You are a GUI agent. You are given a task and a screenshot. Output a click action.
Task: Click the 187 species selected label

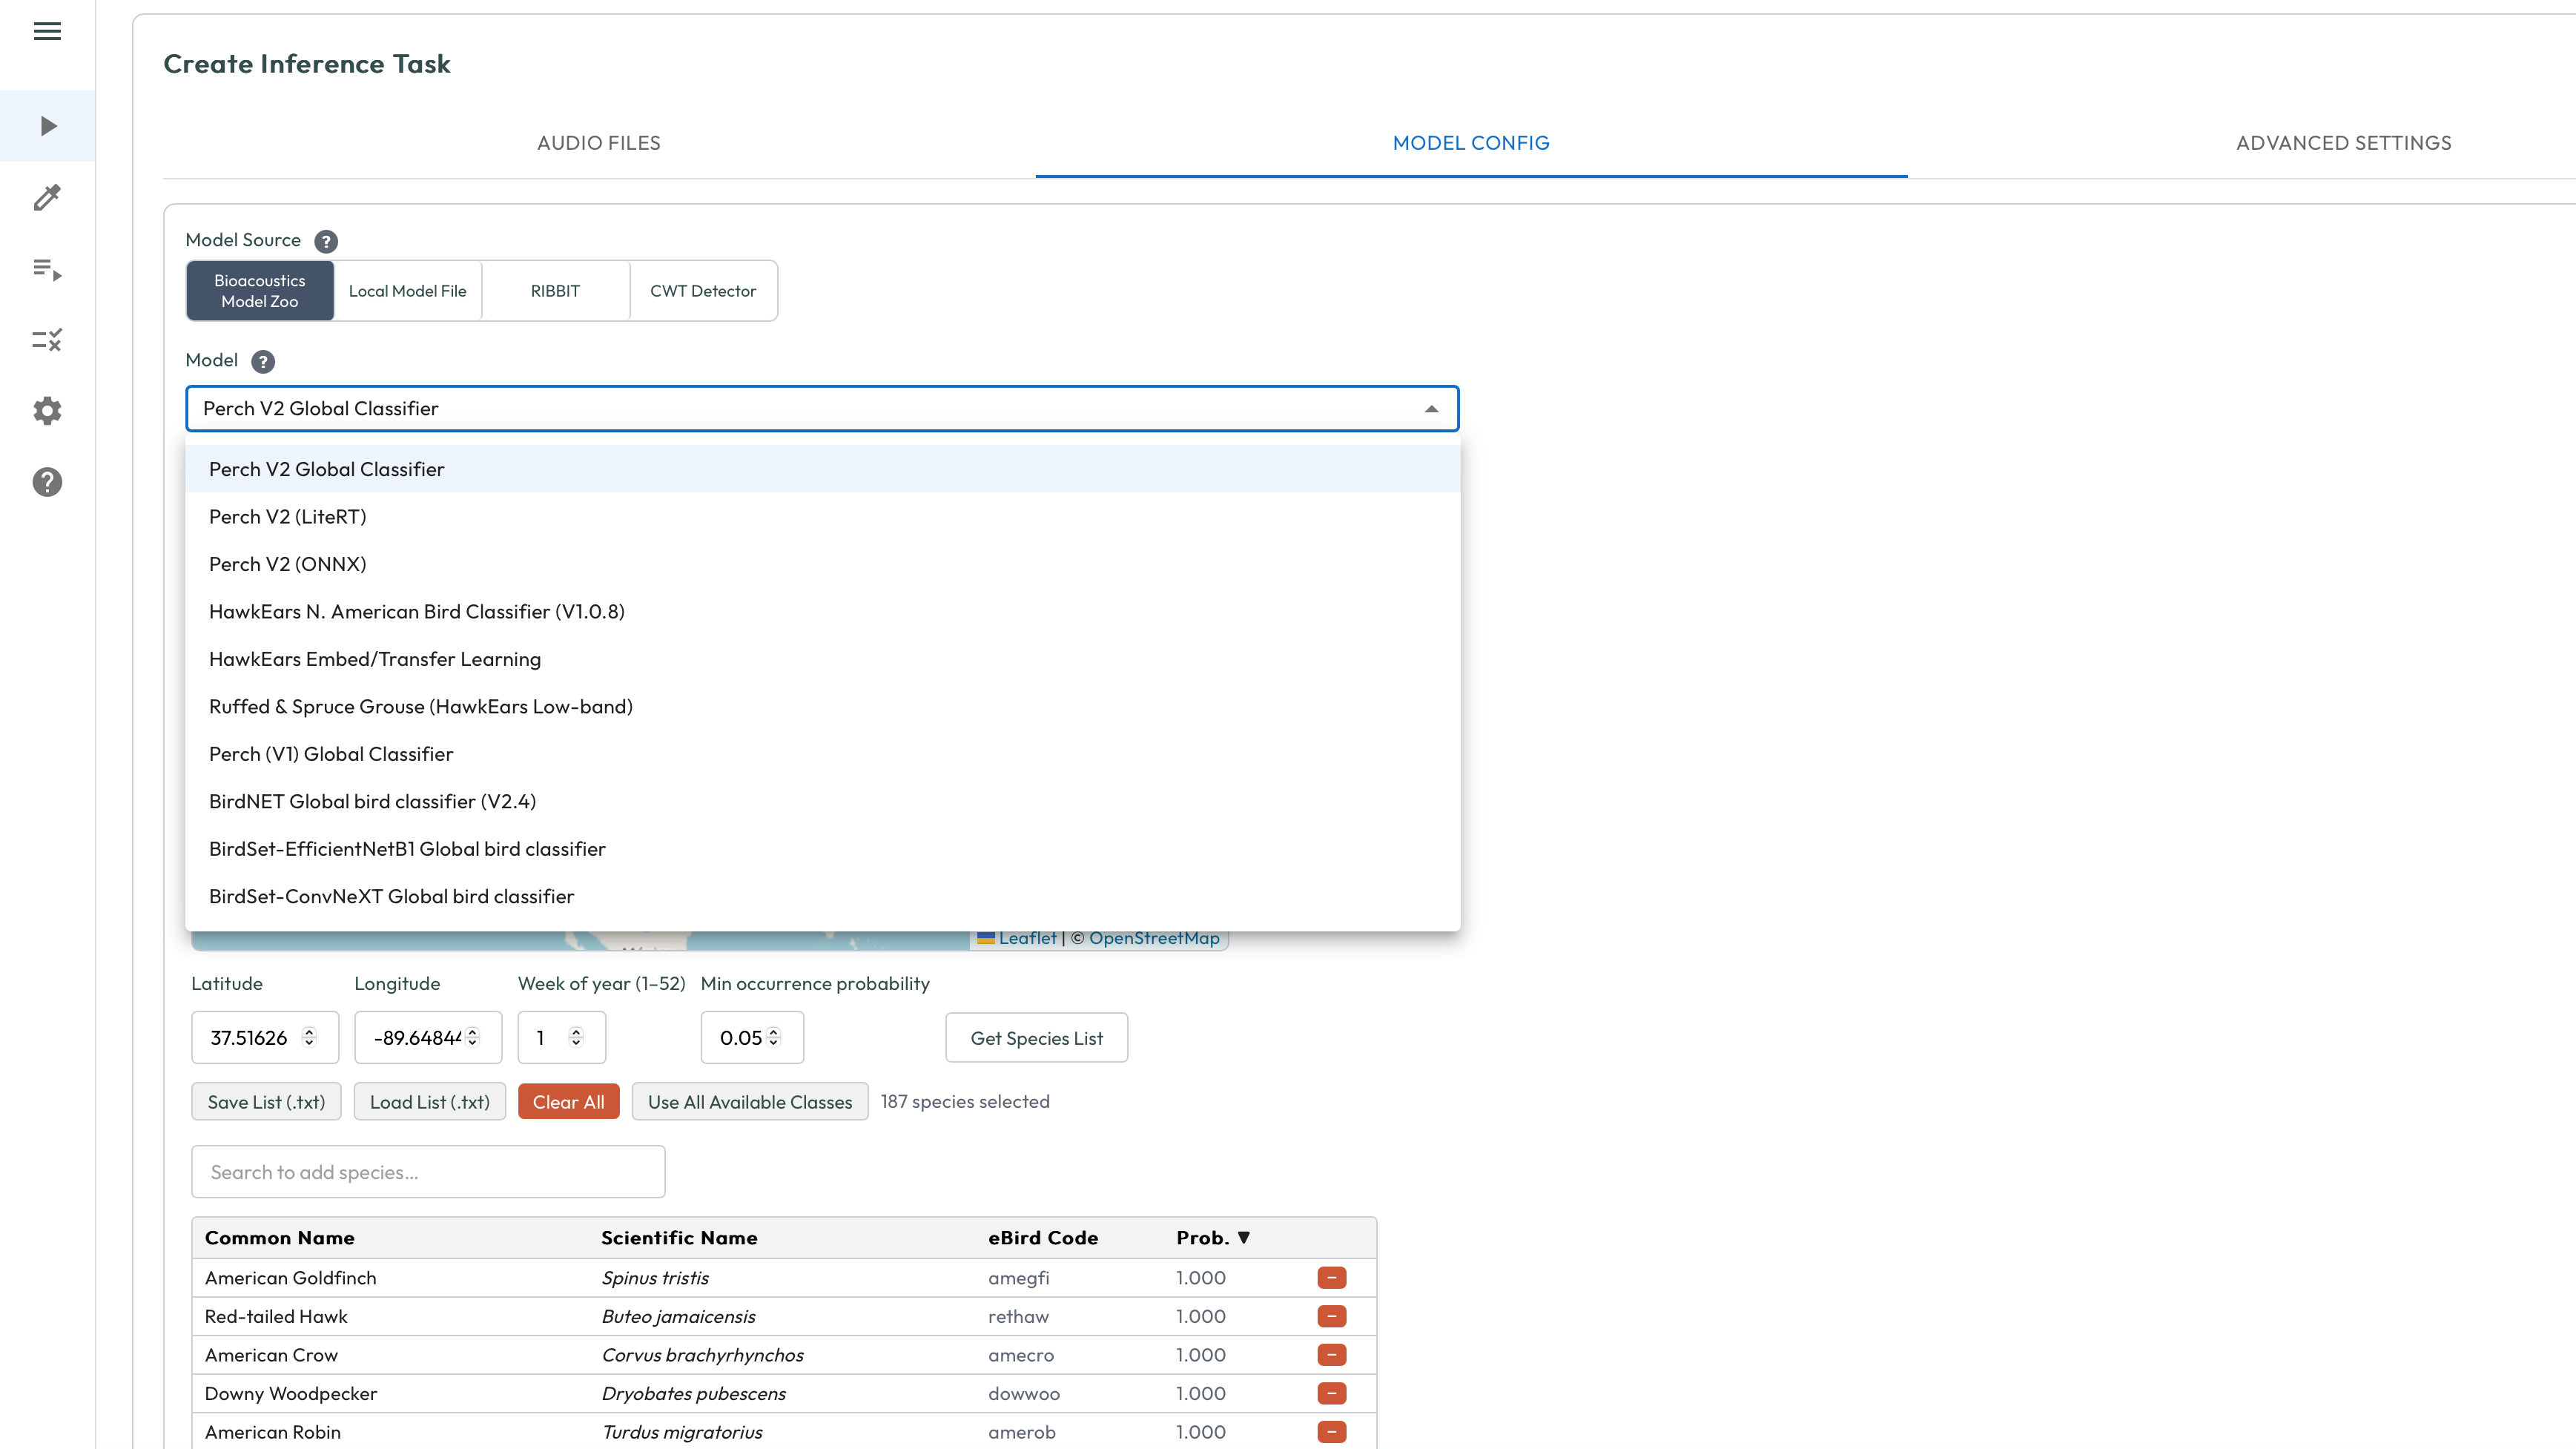point(965,1102)
